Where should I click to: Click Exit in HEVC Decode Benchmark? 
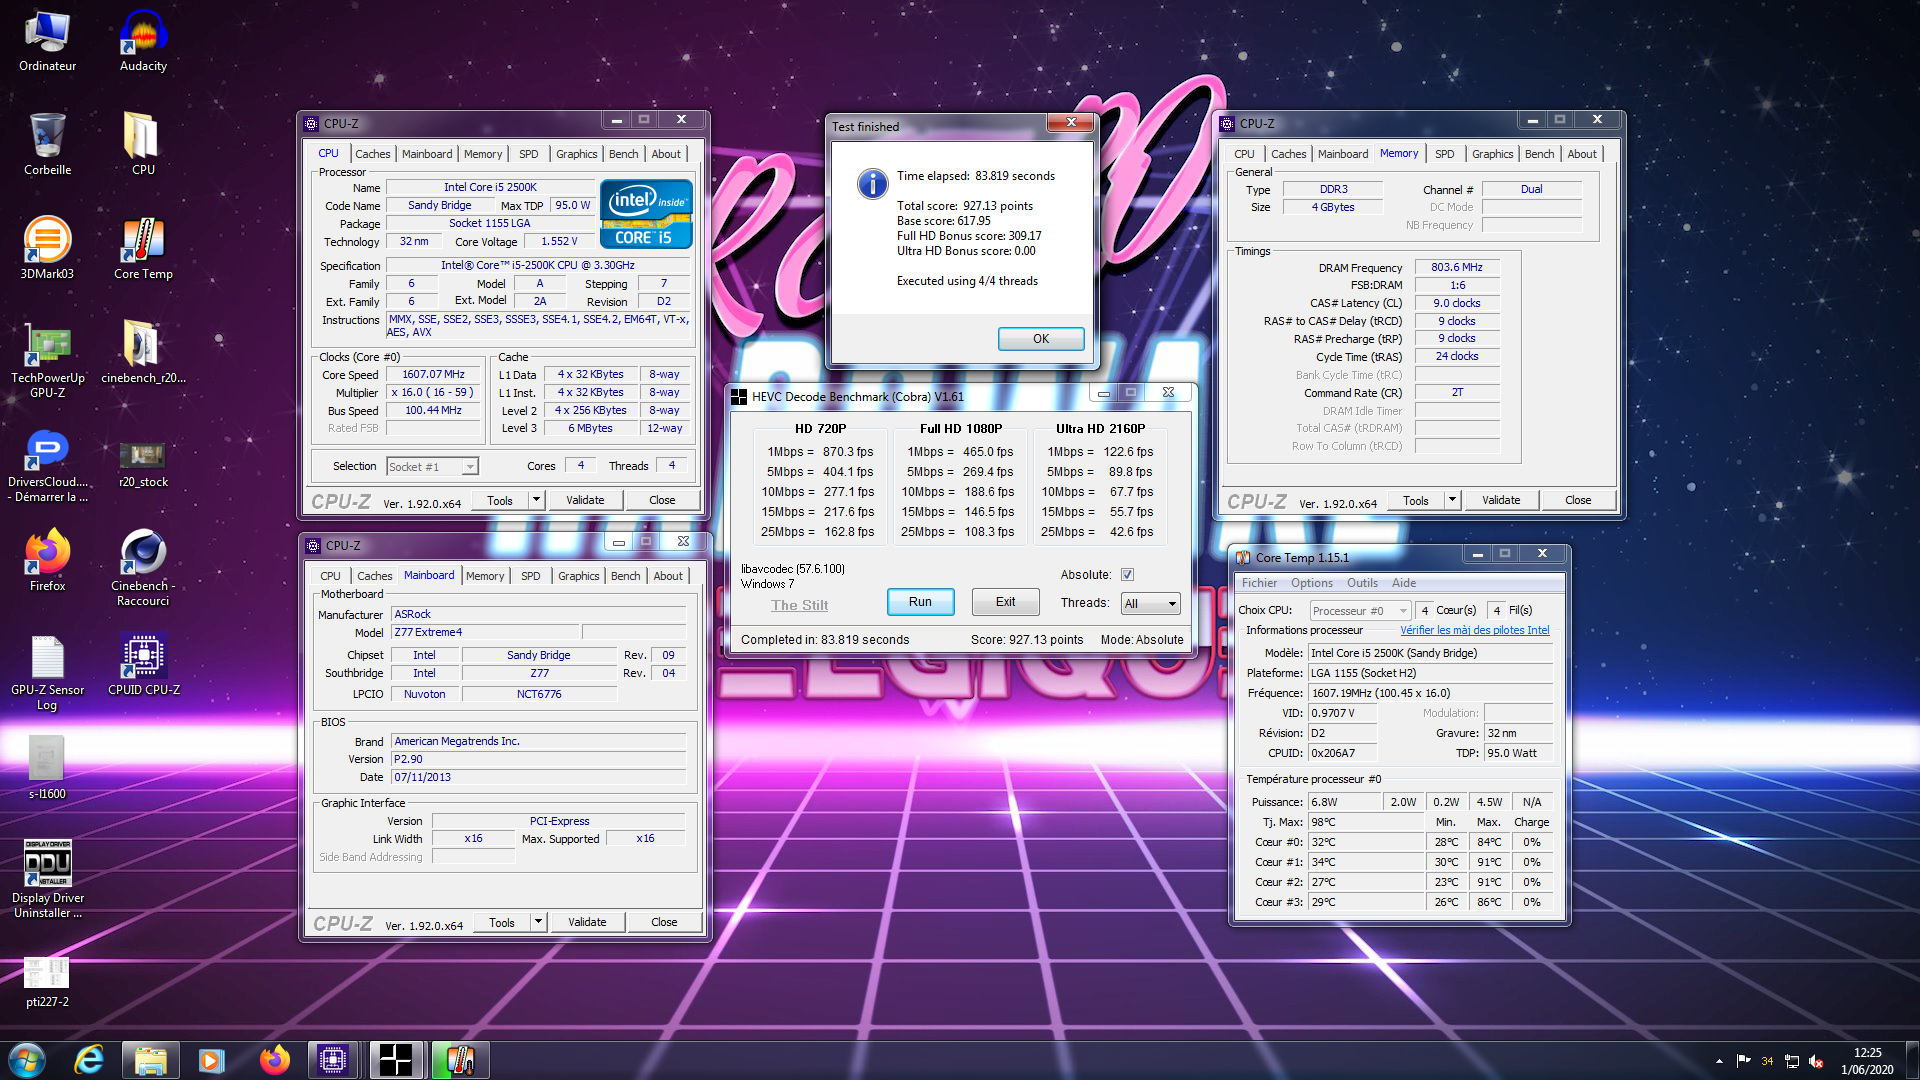(x=1005, y=602)
